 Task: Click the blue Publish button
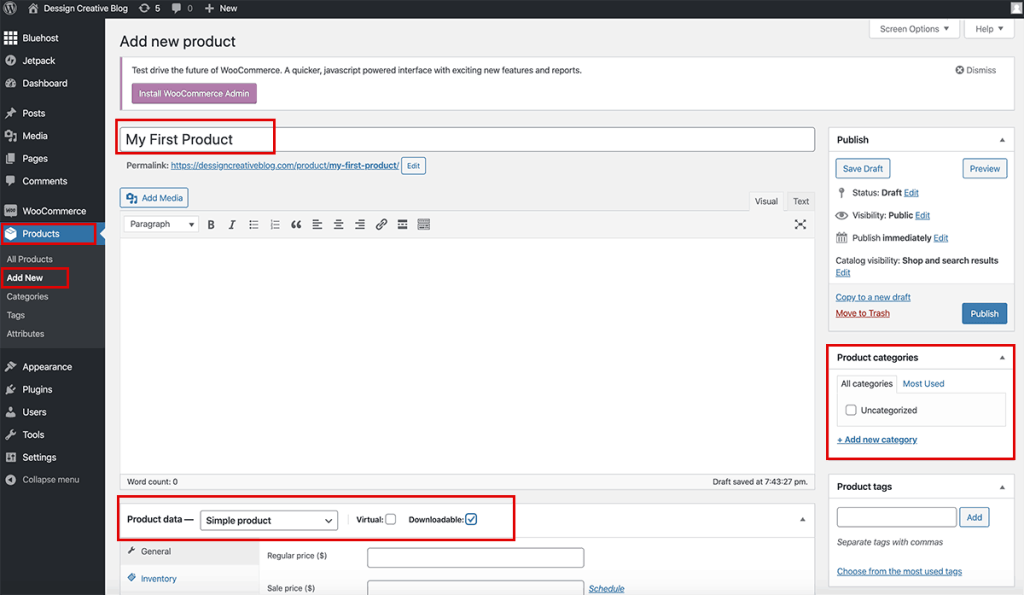tap(984, 314)
